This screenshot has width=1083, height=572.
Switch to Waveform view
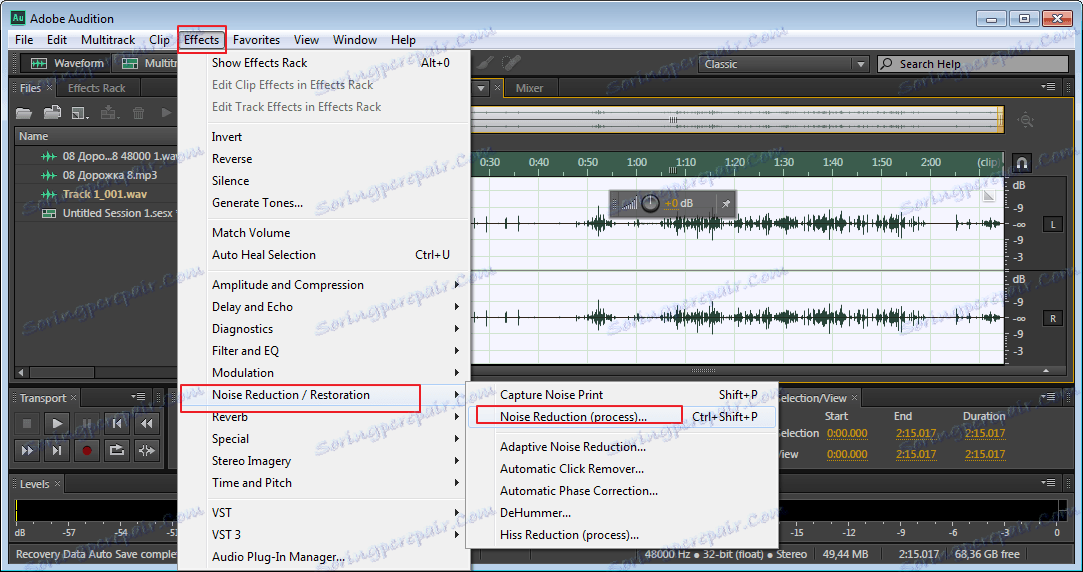[x=67, y=64]
